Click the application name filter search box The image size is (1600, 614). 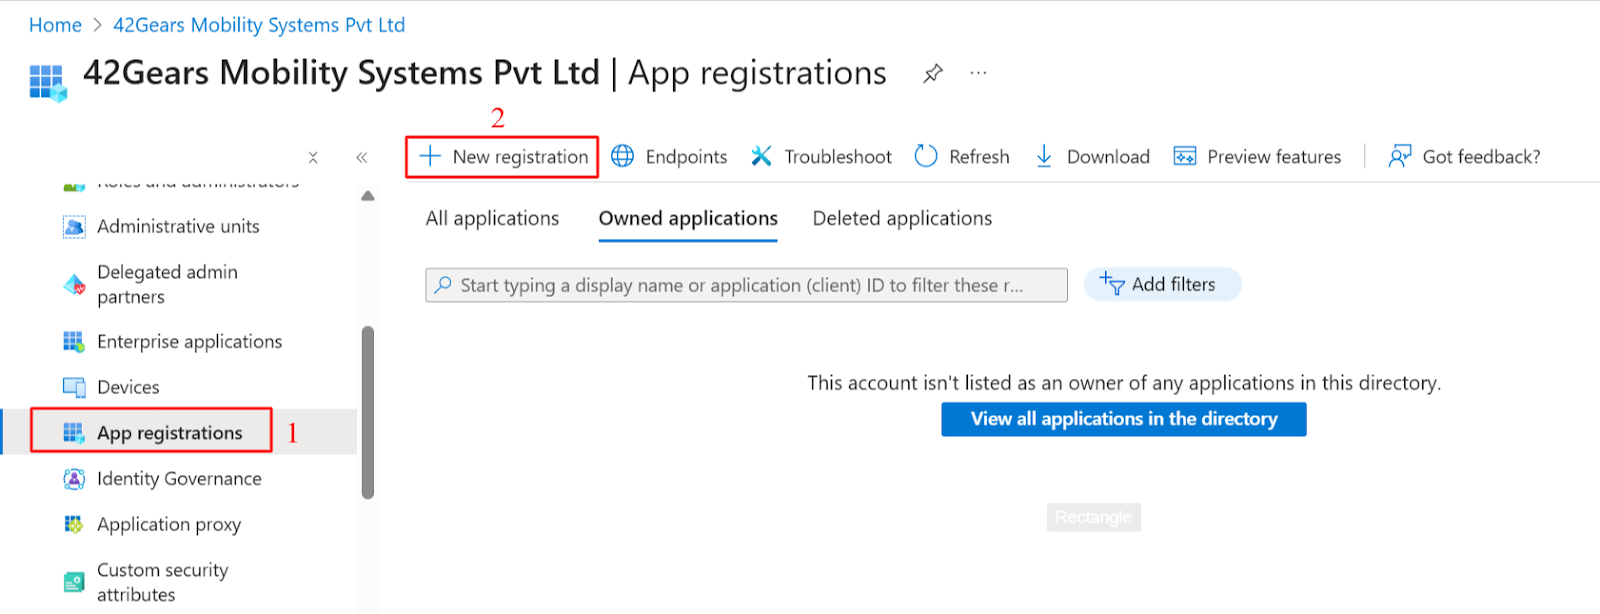745,285
